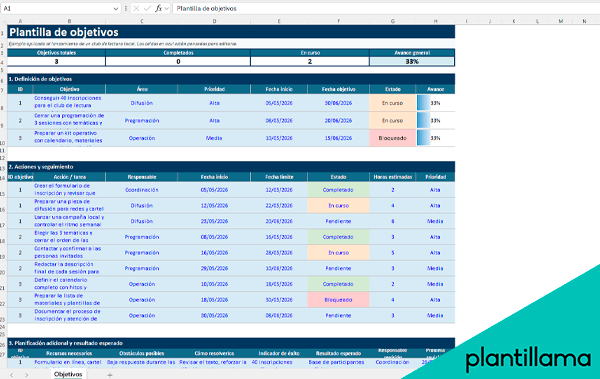600x379 pixels.
Task: Click the 'En curso' summary header
Action: 310,53
